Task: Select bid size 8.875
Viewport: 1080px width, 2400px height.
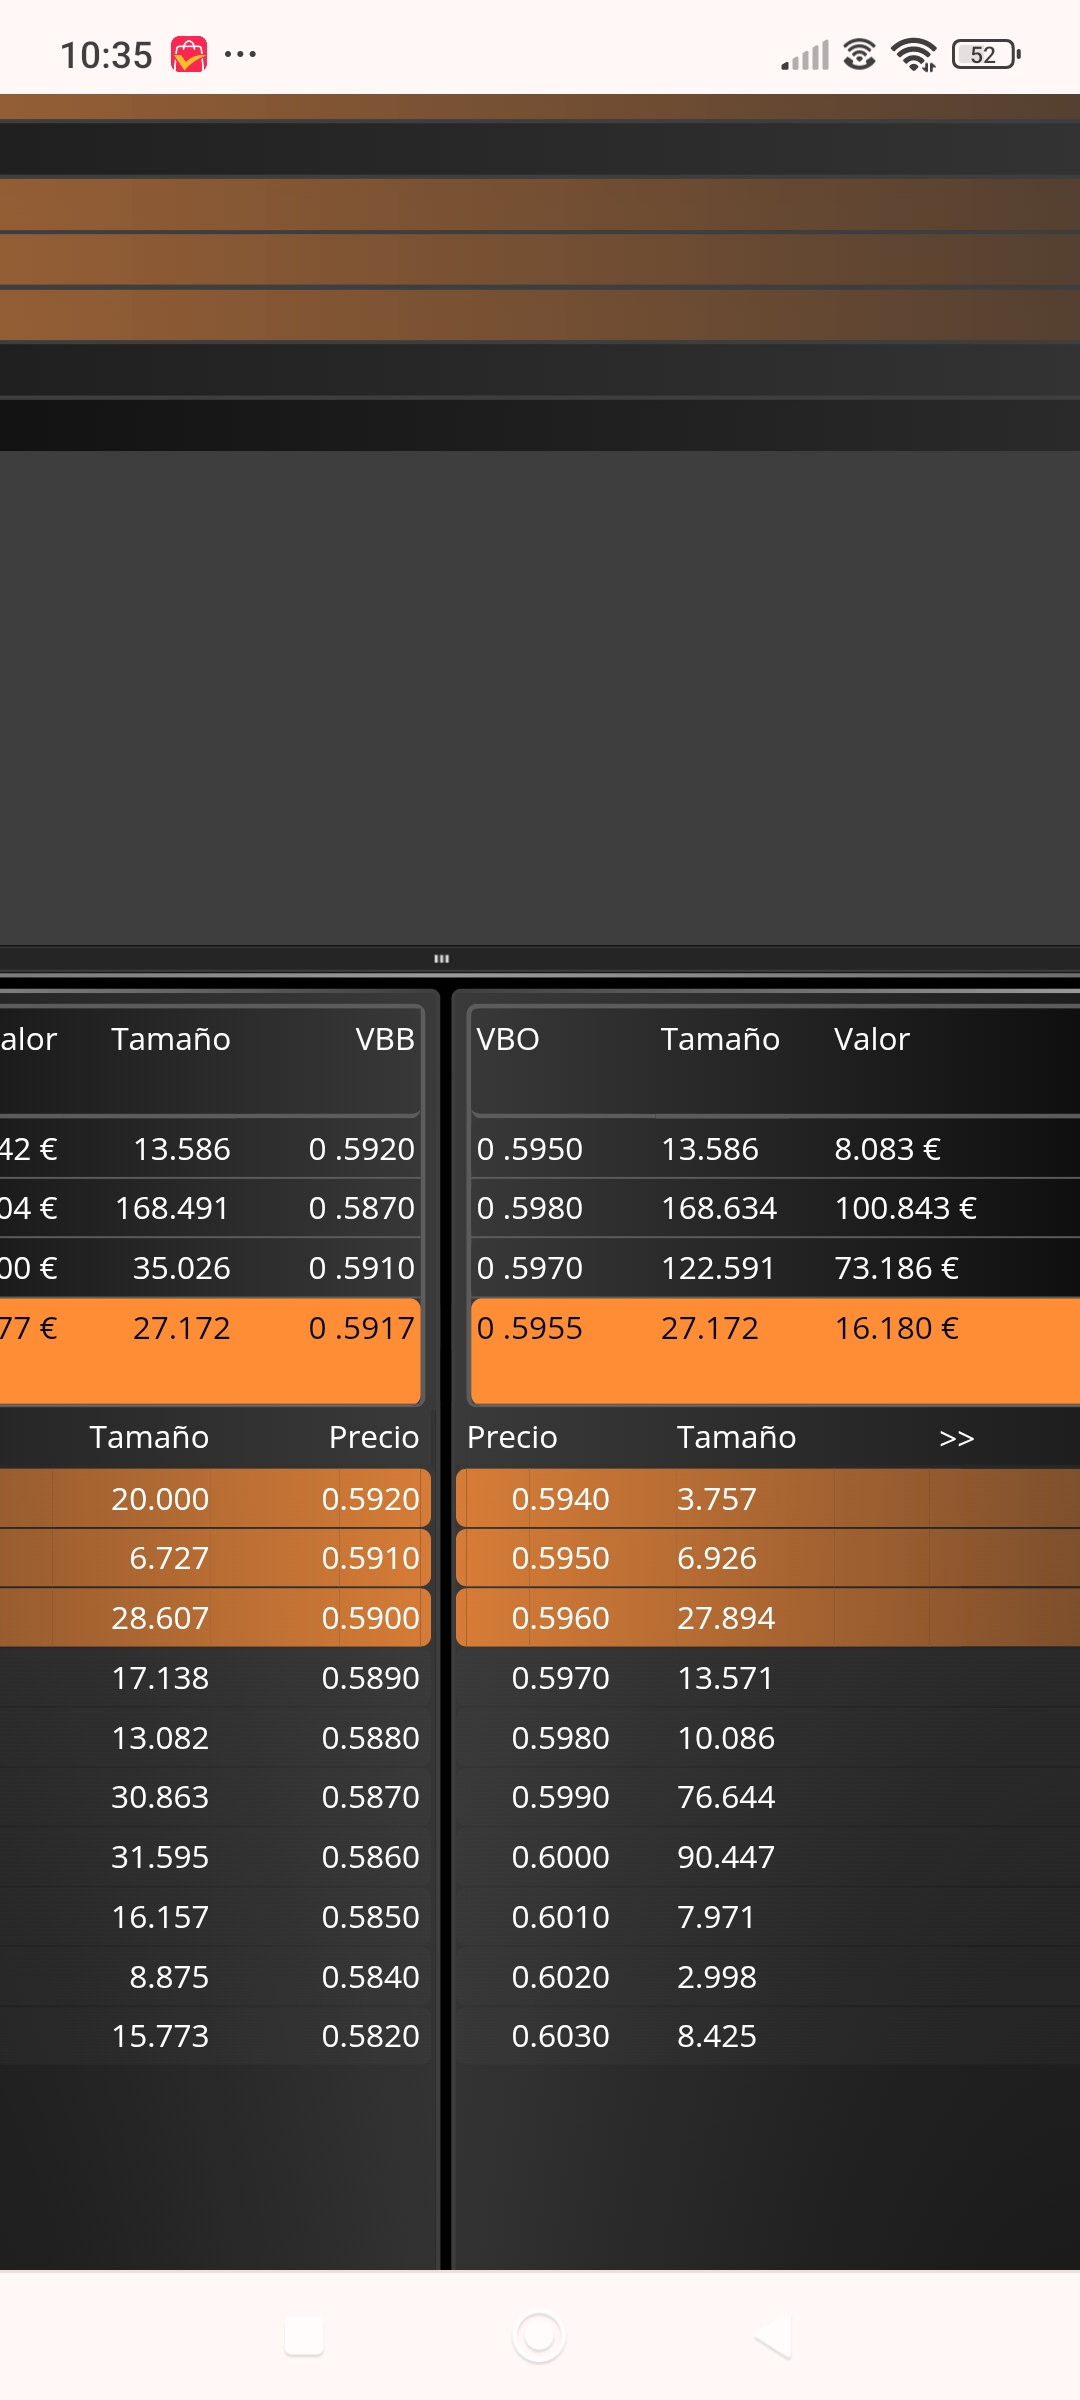Action: pyautogui.click(x=169, y=1977)
